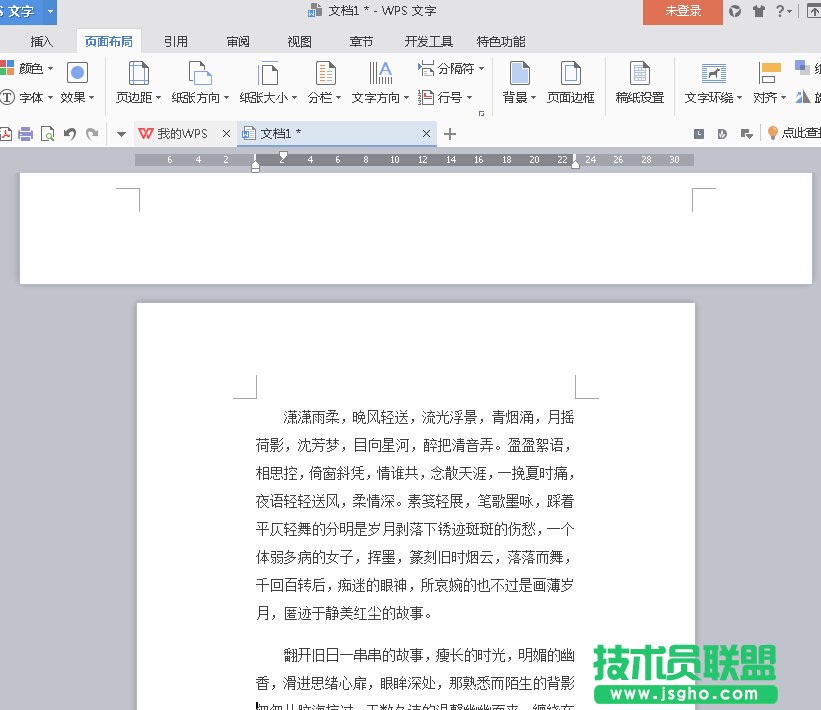821x710 pixels.
Task: Open the 页边距 (margins) tool
Action: pyautogui.click(x=139, y=75)
